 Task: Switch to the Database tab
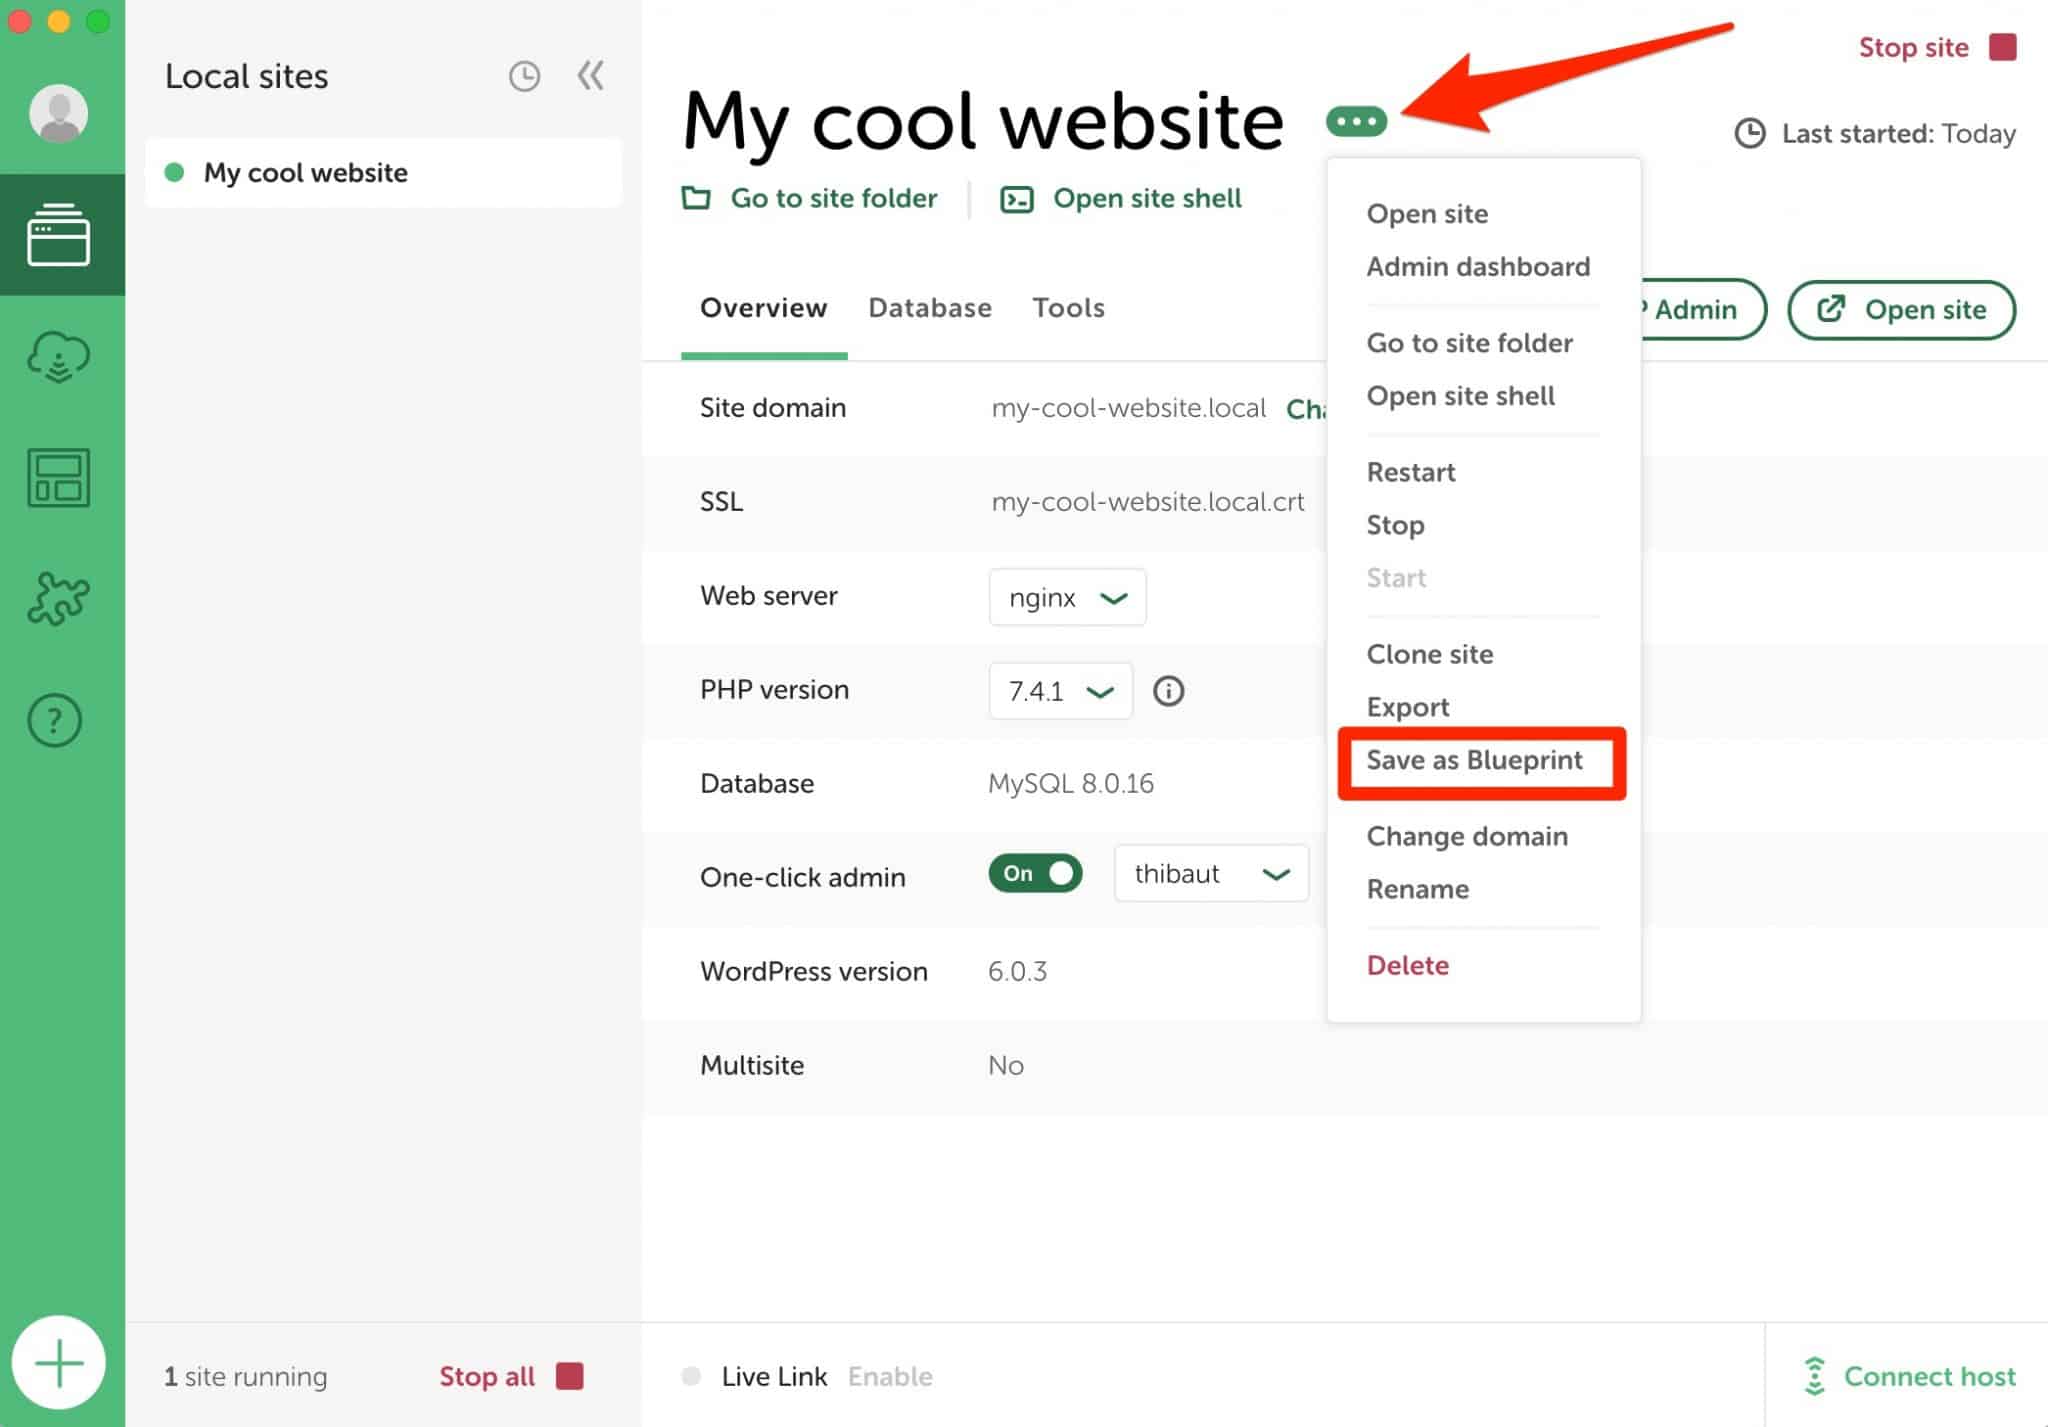(x=929, y=308)
